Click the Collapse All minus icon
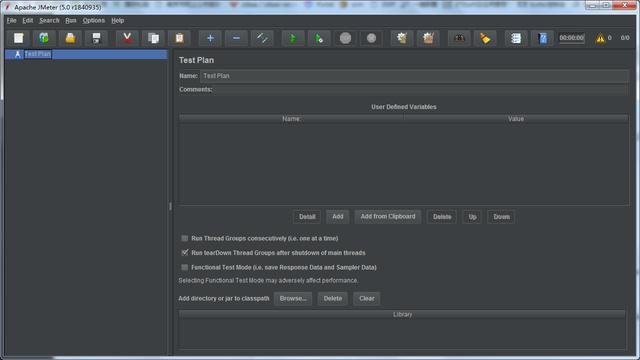Screen dimensions: 640x360 pyautogui.click(x=236, y=38)
